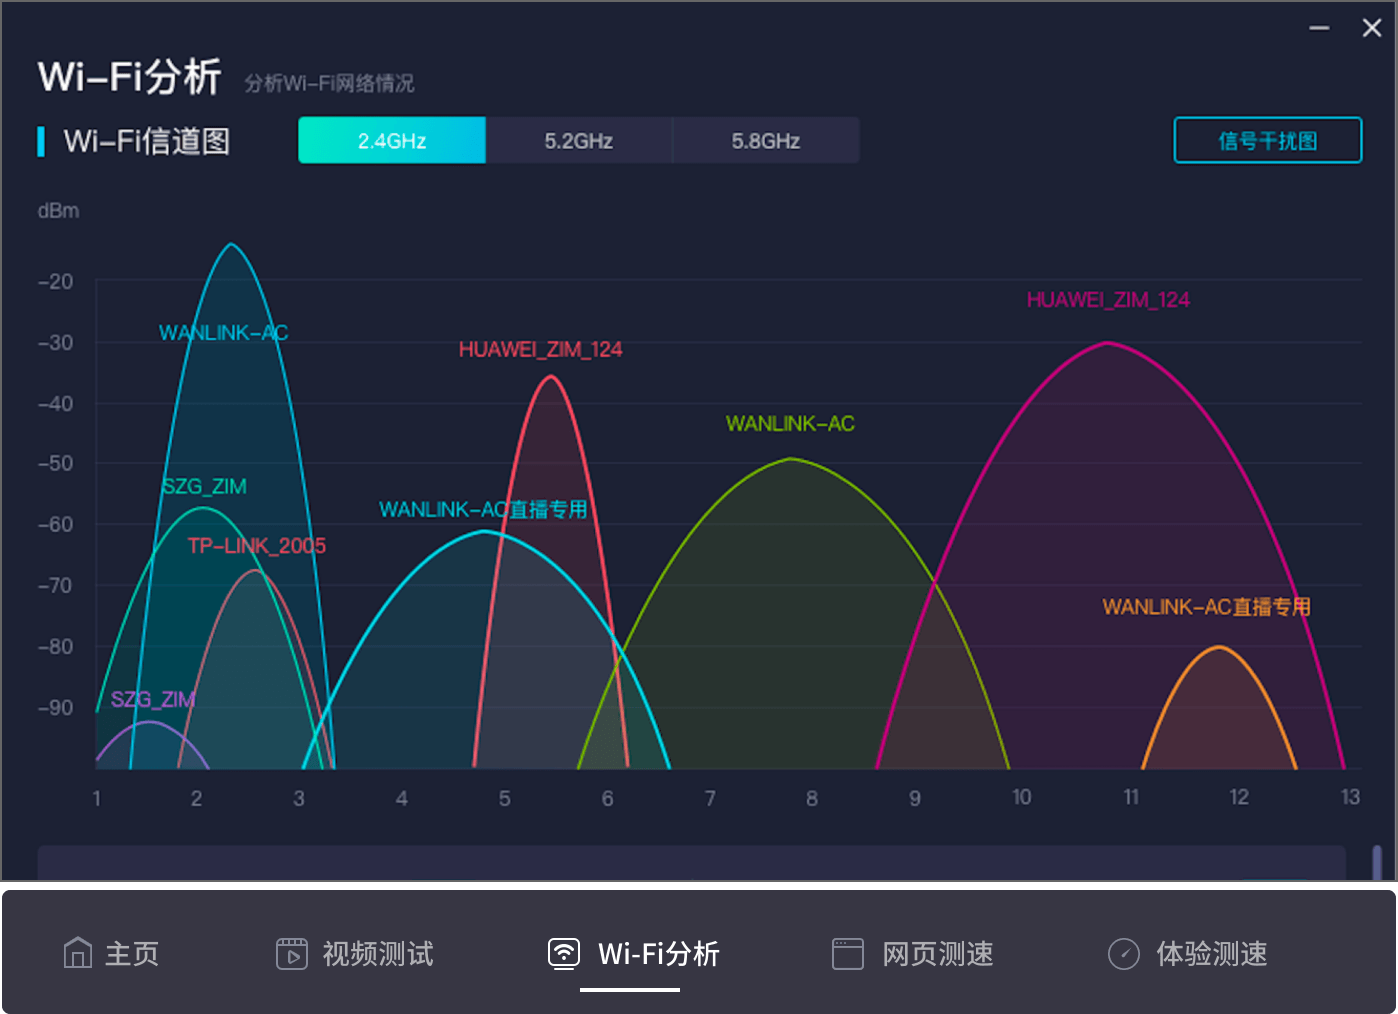Screen dimensions: 1398x1014
Task: Click the video test play icon
Action: click(x=292, y=954)
